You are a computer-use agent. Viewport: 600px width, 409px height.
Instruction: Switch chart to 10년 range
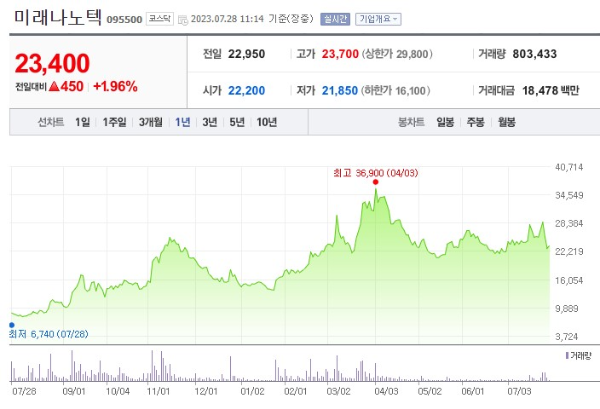[x=266, y=122]
